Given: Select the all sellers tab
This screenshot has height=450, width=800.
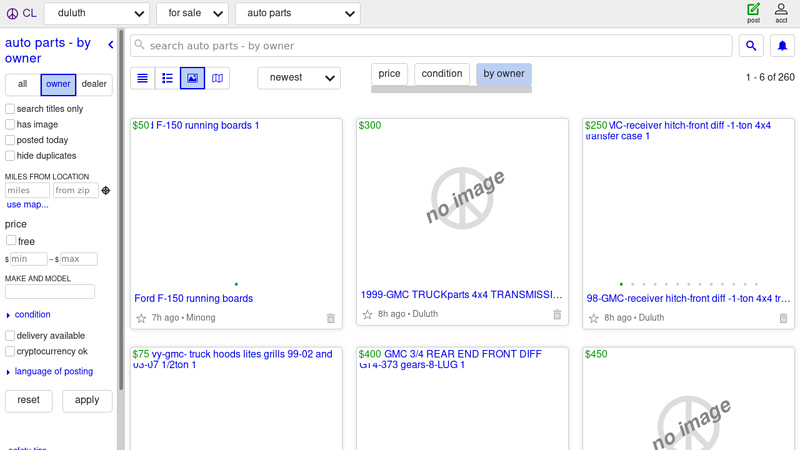Looking at the screenshot, I should pyautogui.click(x=22, y=84).
